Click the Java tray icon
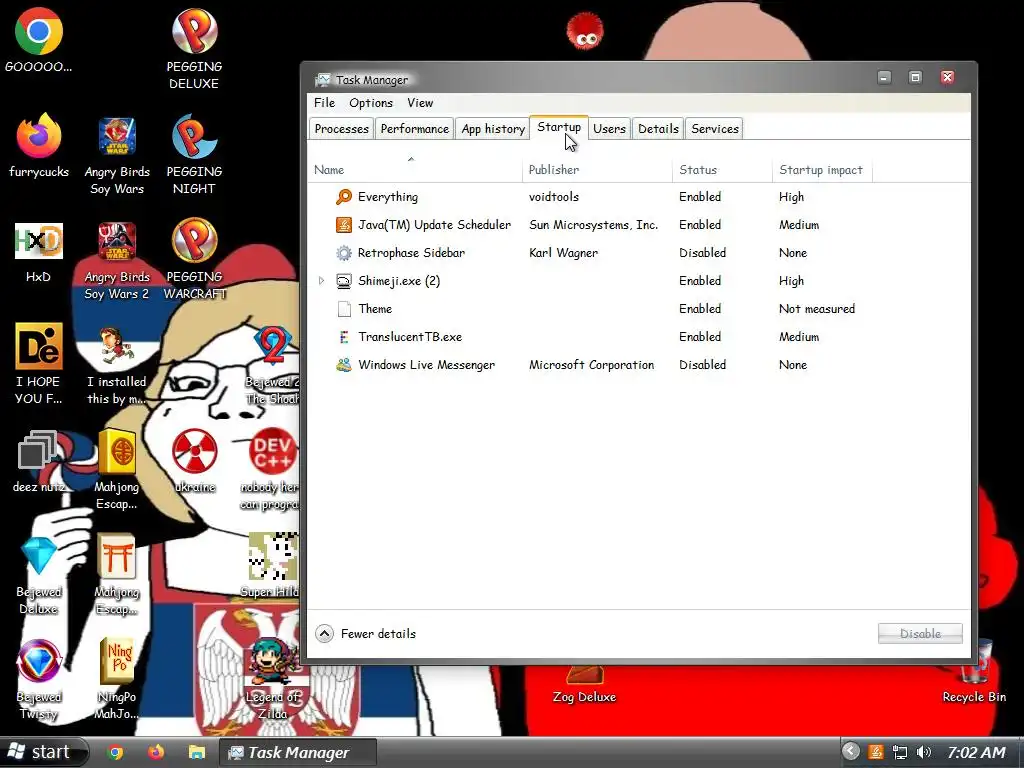 tap(876, 752)
